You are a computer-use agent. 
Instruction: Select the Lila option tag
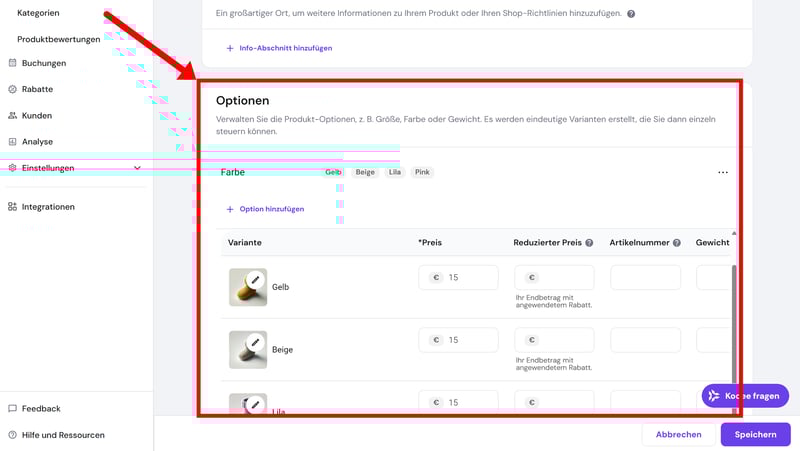(395, 172)
